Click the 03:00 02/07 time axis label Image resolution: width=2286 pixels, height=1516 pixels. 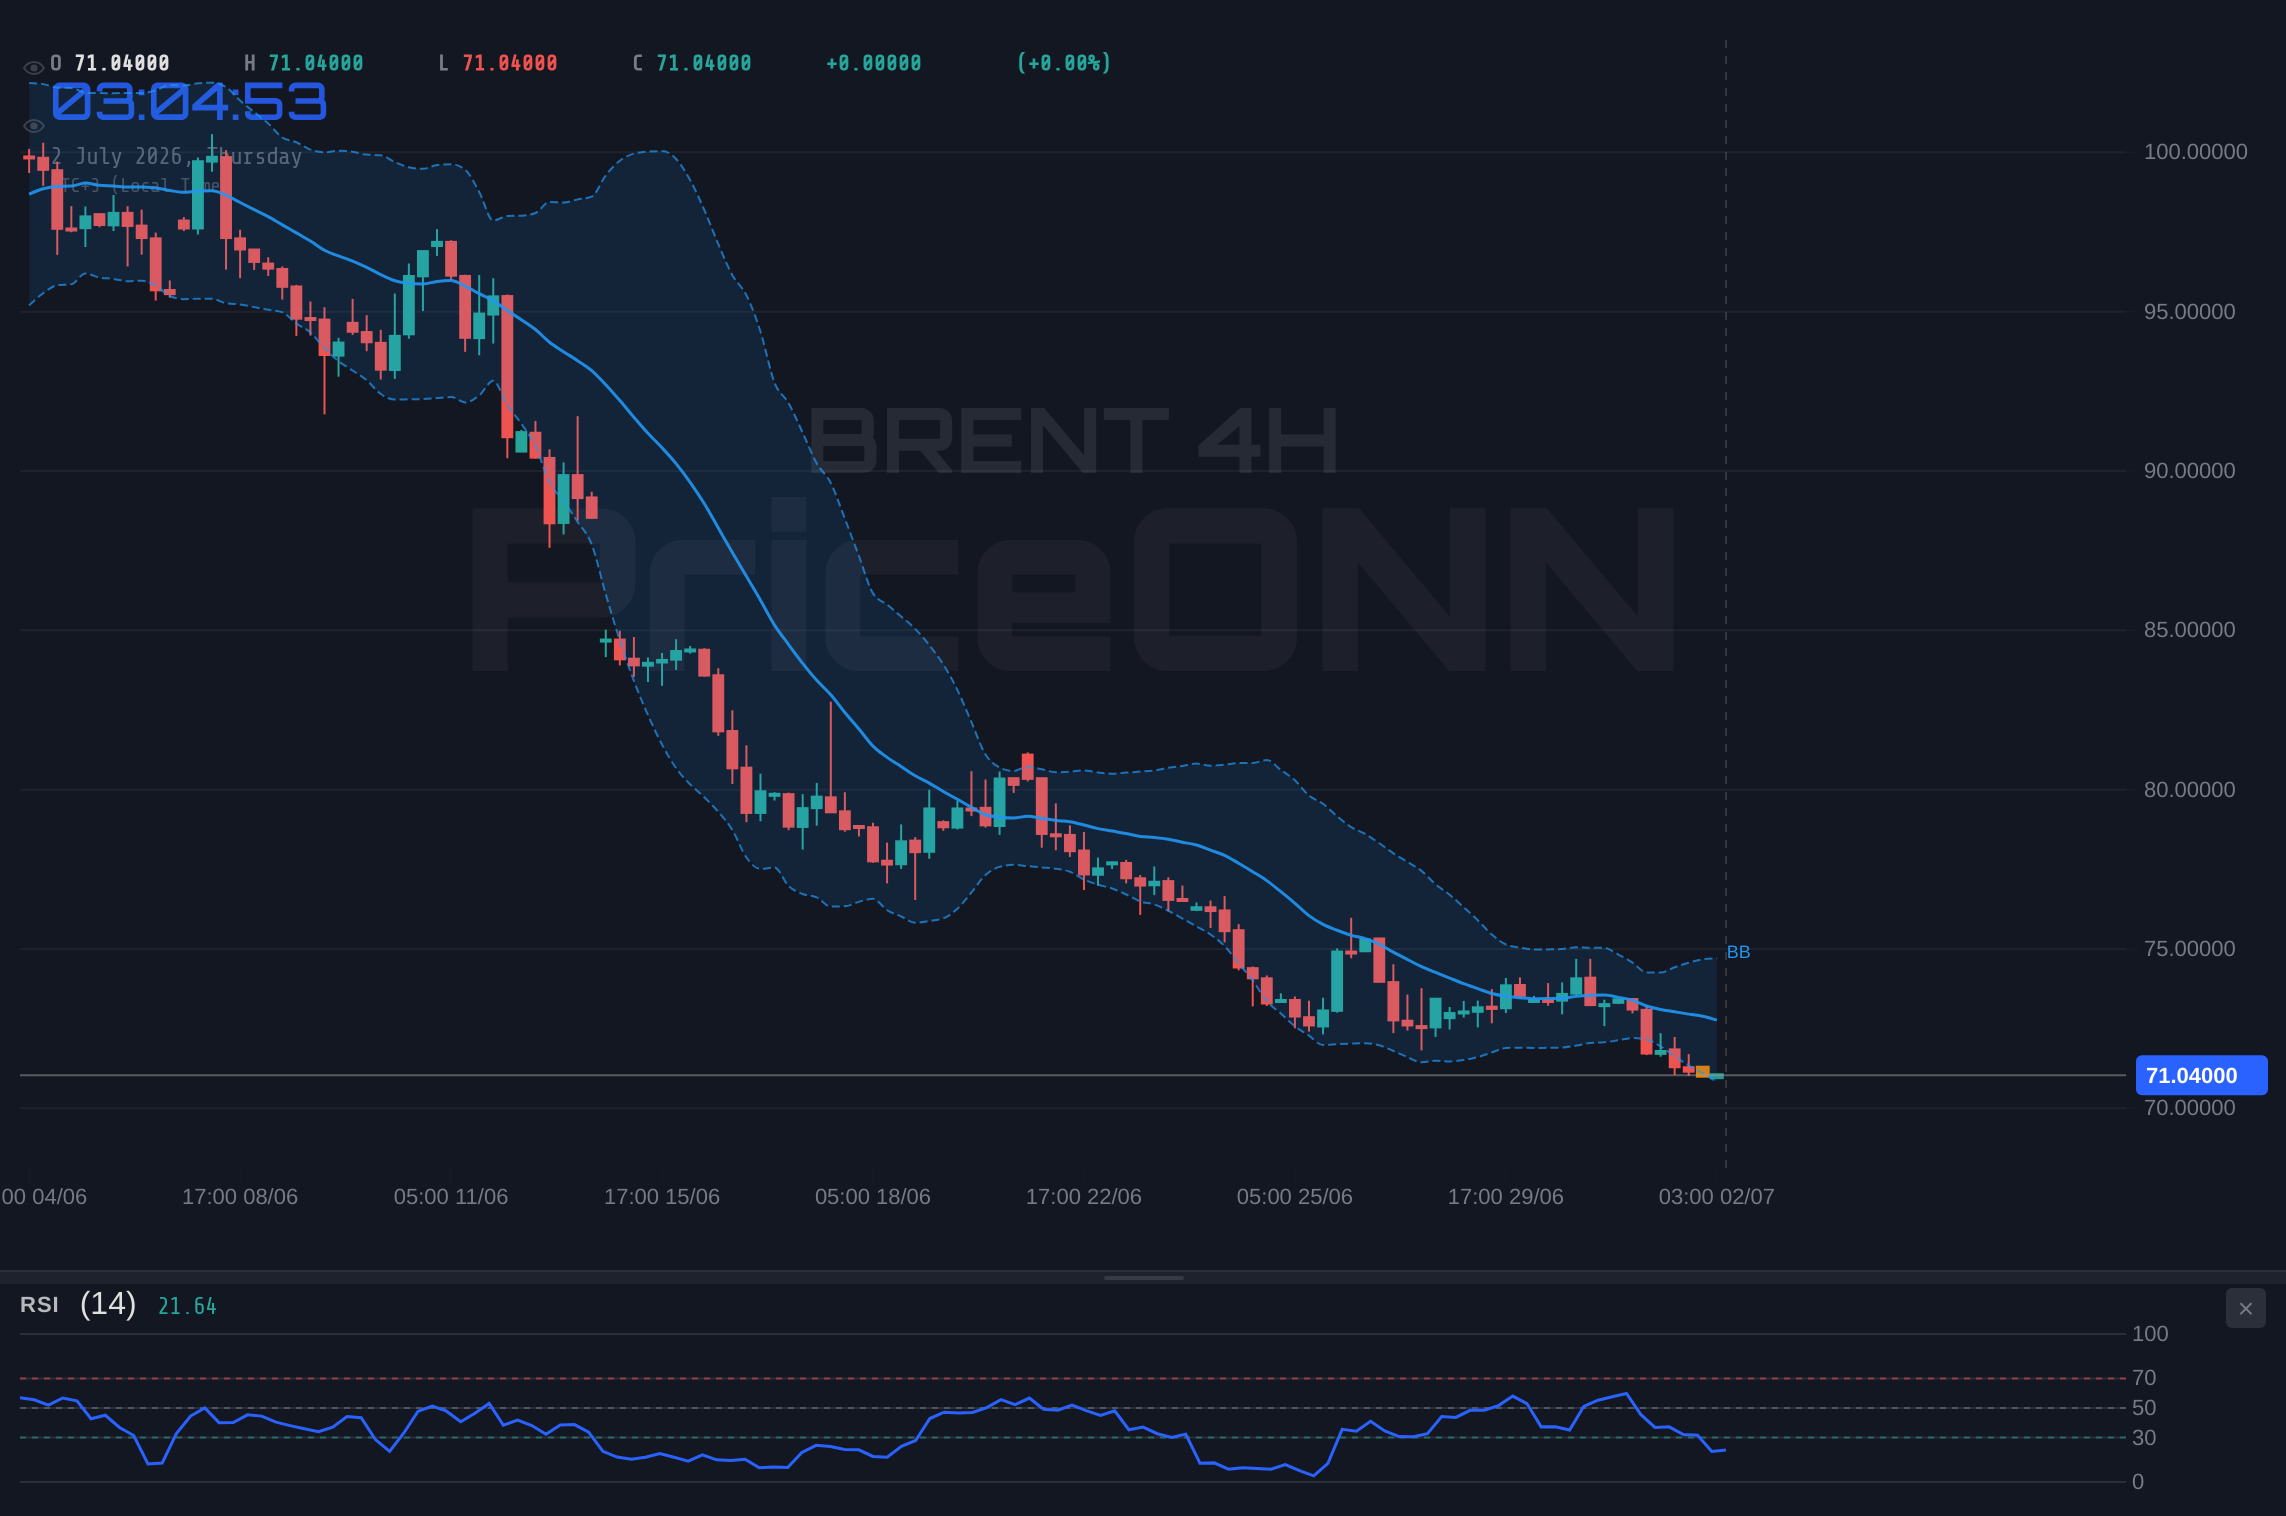coord(1717,1197)
